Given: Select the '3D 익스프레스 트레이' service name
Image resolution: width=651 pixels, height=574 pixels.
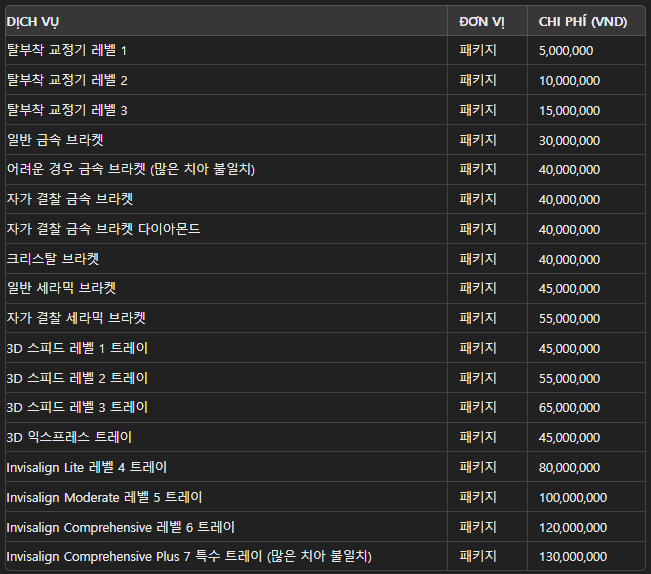Looking at the screenshot, I should tap(69, 437).
